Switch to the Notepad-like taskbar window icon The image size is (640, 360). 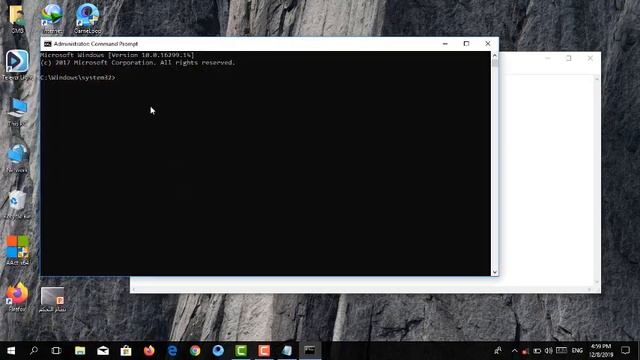[x=287, y=350]
